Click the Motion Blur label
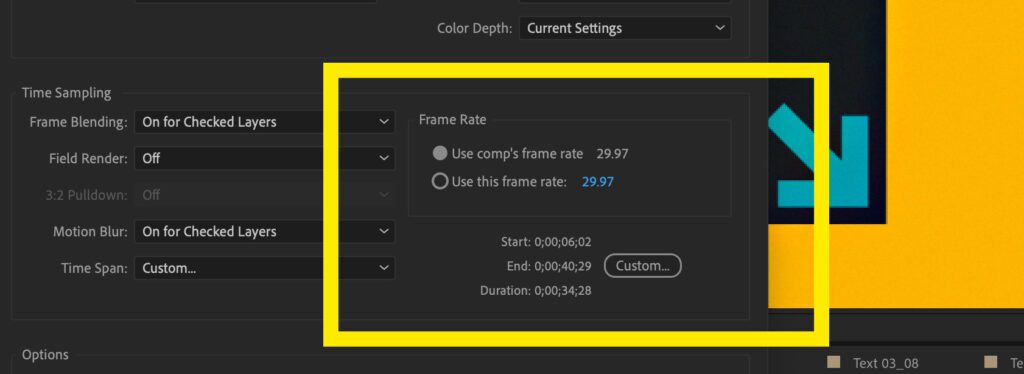The height and width of the screenshot is (374, 1024). tap(91, 232)
